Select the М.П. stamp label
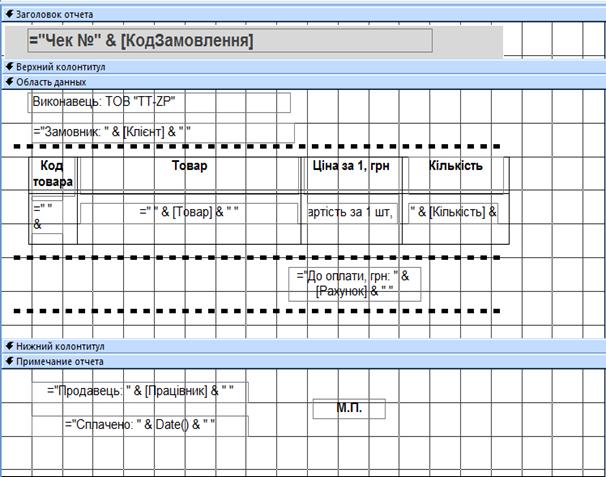The image size is (606, 477). pyautogui.click(x=349, y=409)
